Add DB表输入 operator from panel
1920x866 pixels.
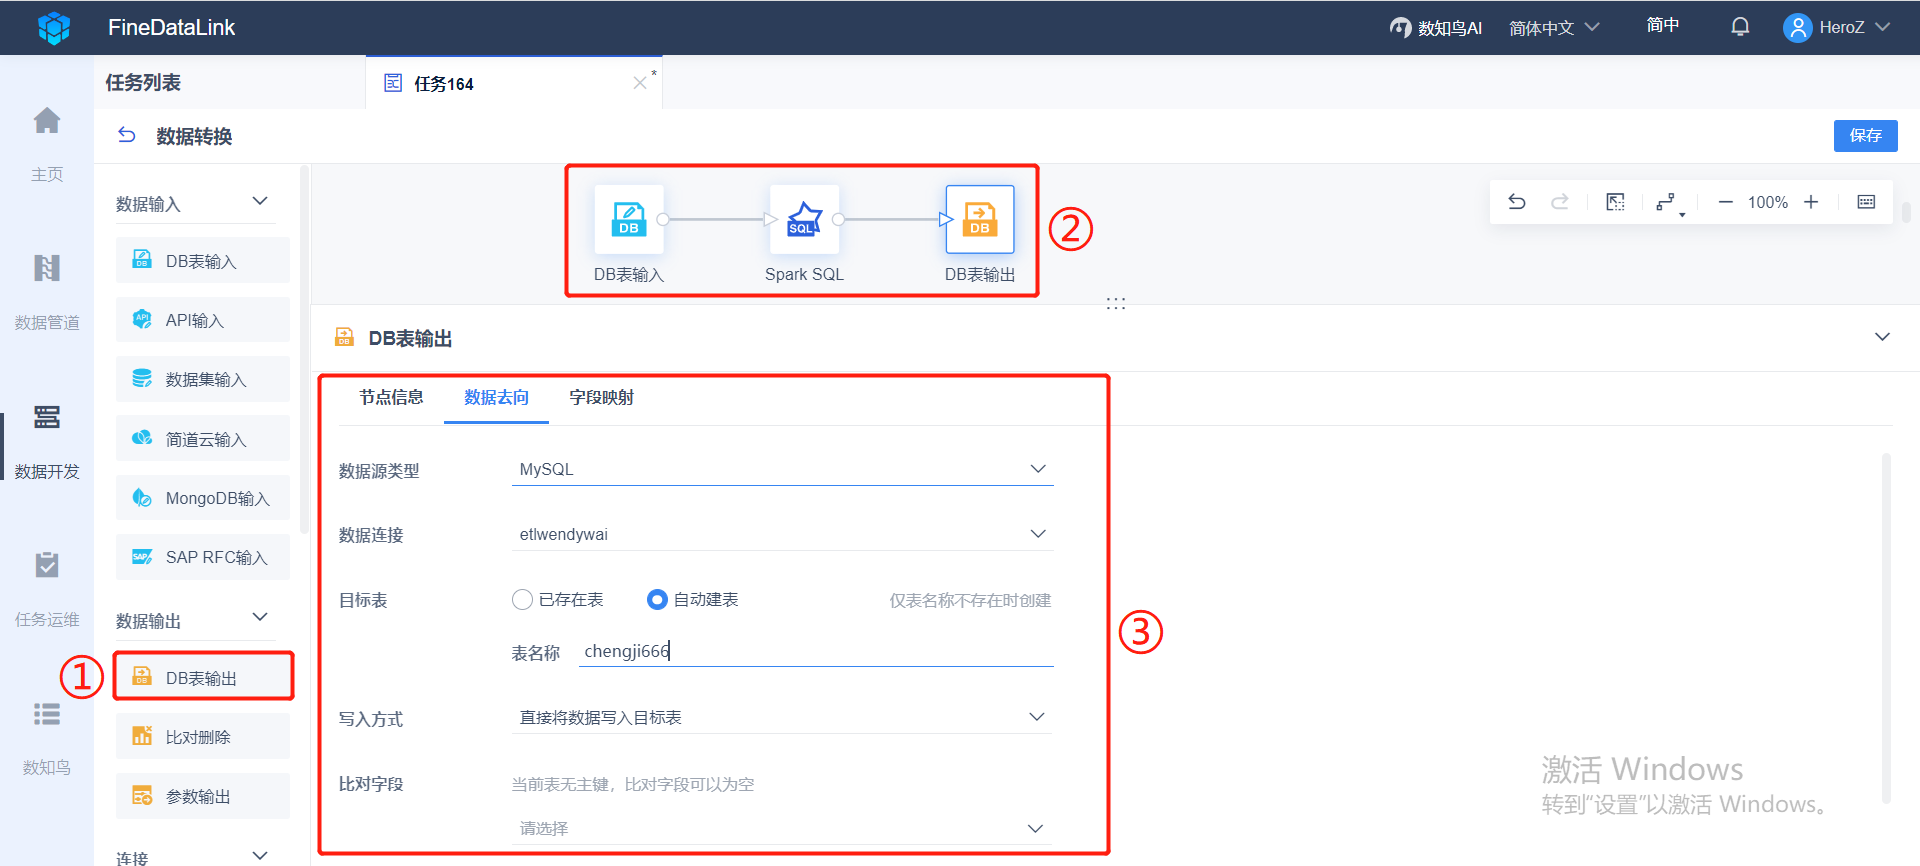[x=203, y=260]
